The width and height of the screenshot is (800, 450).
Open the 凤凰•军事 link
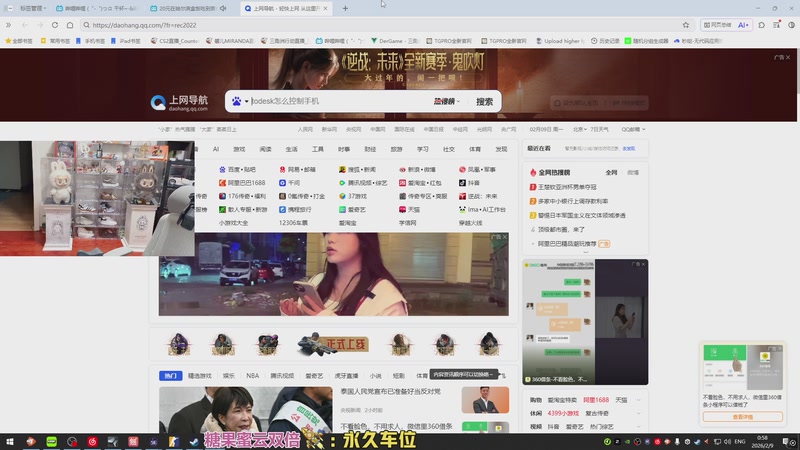click(478, 169)
